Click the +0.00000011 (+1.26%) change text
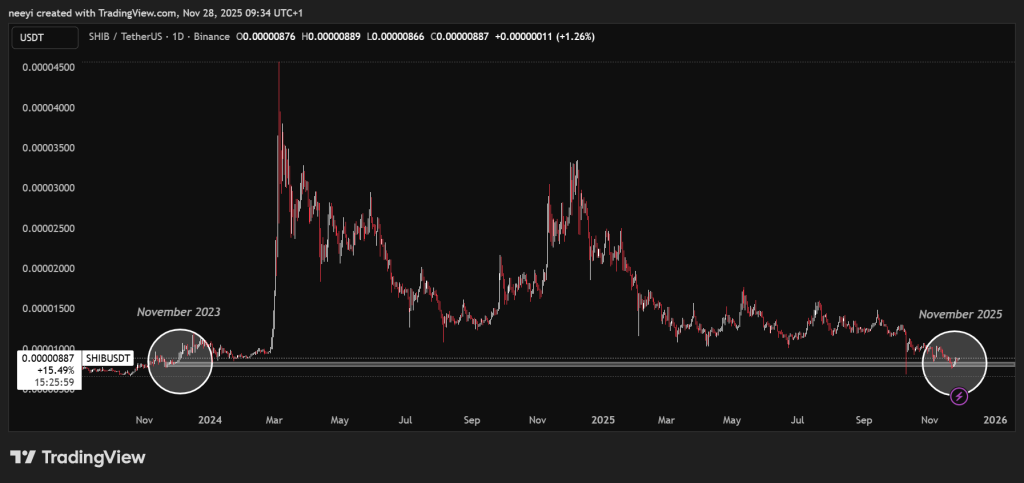1024x483 pixels. pyautogui.click(x=545, y=37)
